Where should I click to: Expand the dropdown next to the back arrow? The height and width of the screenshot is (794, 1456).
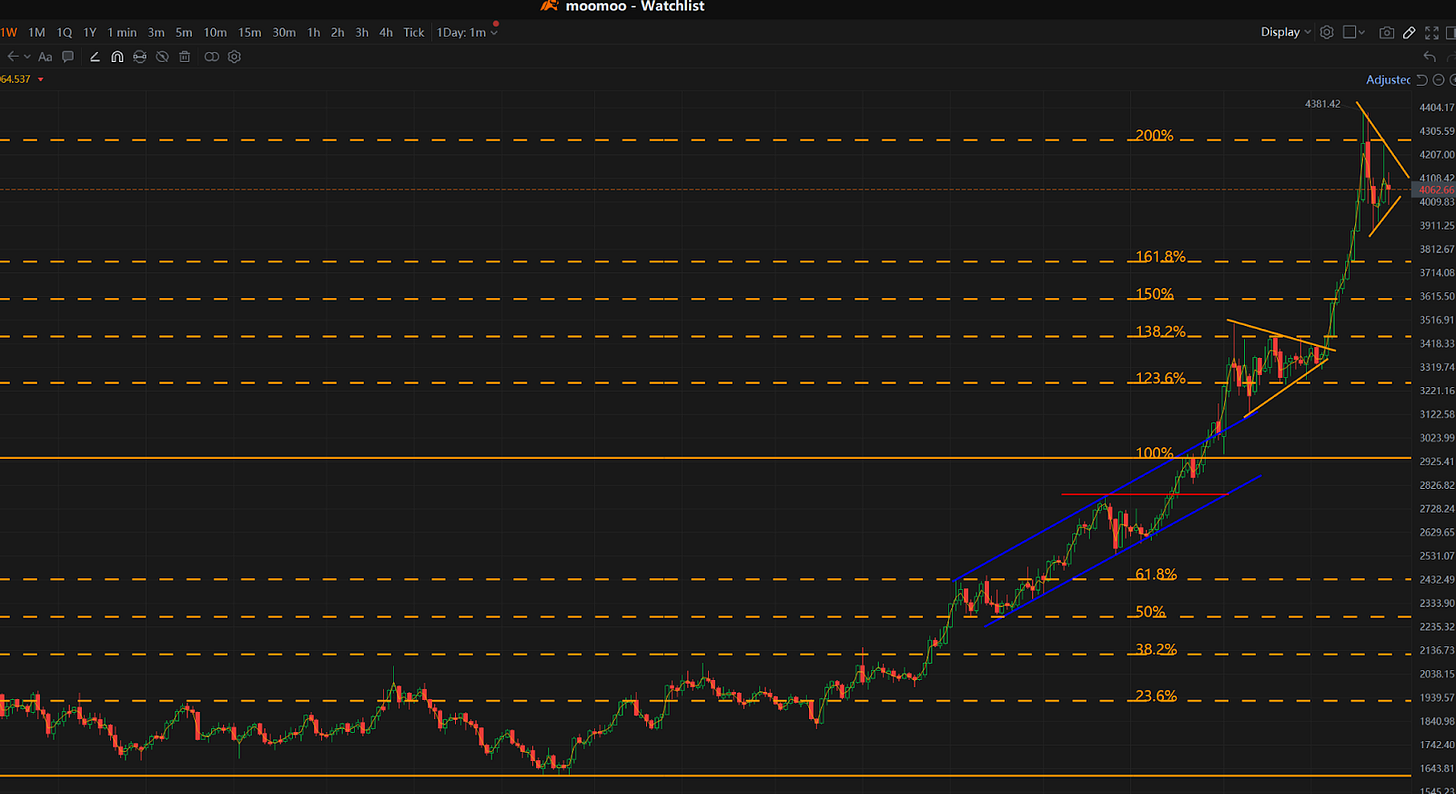point(26,57)
